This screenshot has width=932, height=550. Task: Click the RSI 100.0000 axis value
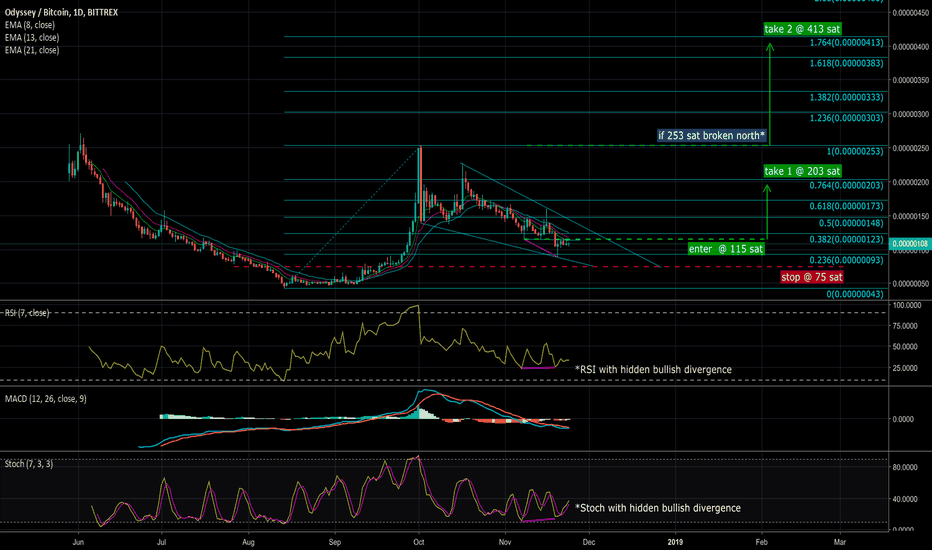coord(907,305)
